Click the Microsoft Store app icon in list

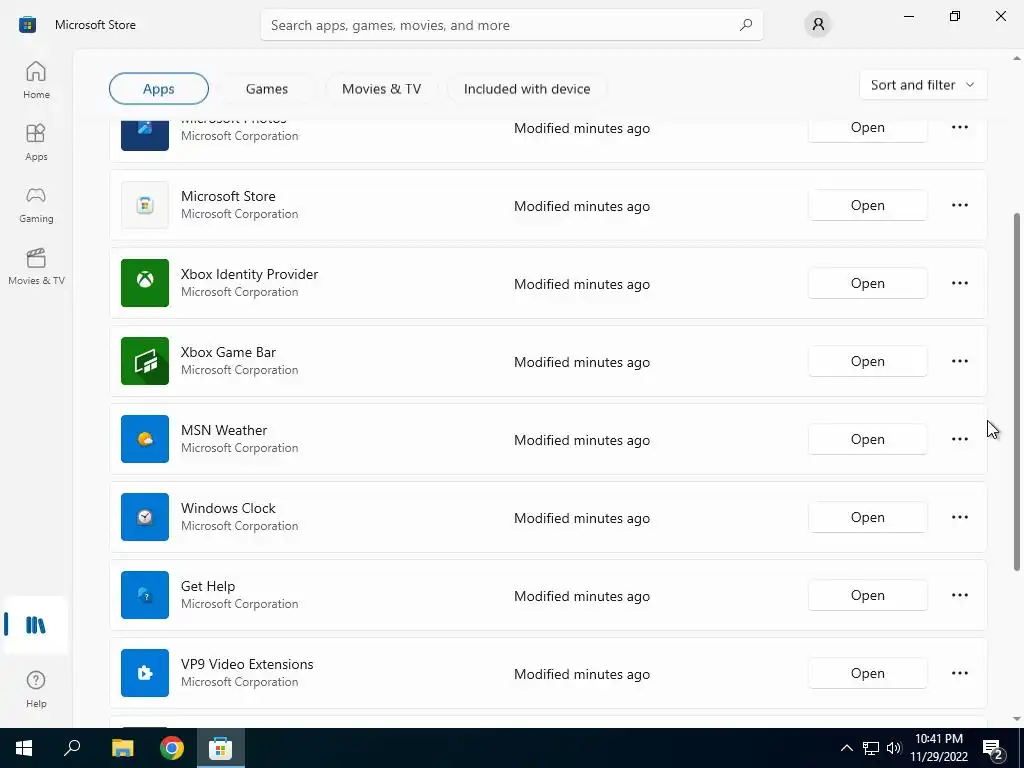tap(145, 205)
